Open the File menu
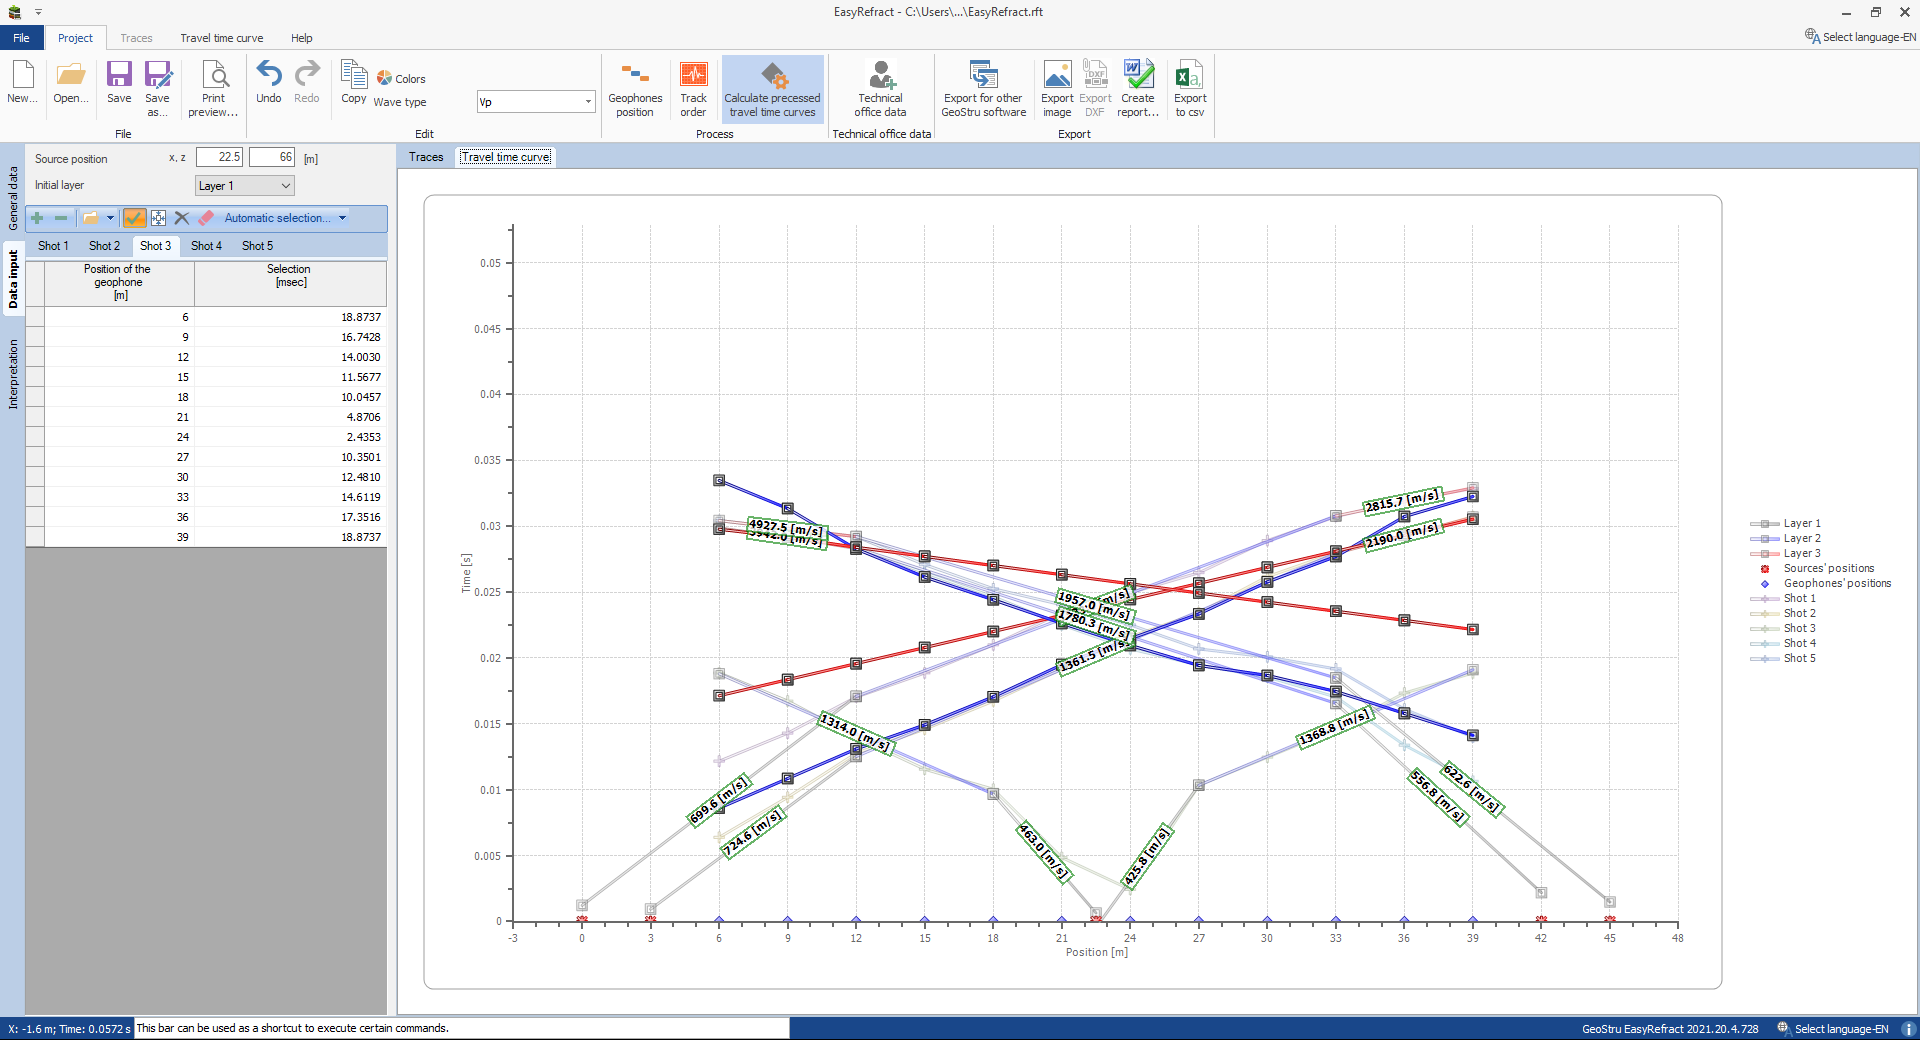 coord(21,38)
